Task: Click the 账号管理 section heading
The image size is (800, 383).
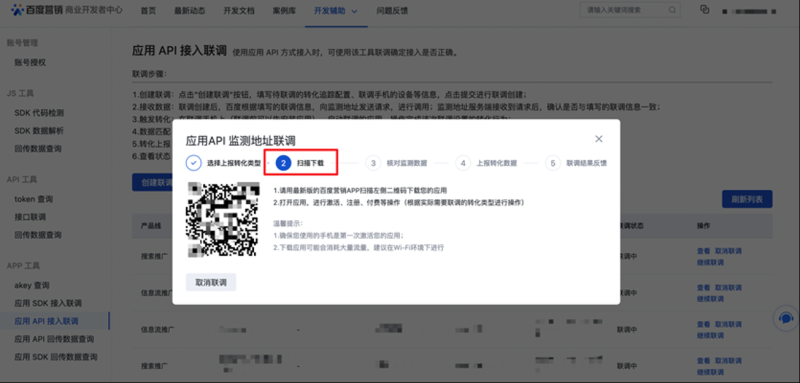Action: click(x=22, y=43)
